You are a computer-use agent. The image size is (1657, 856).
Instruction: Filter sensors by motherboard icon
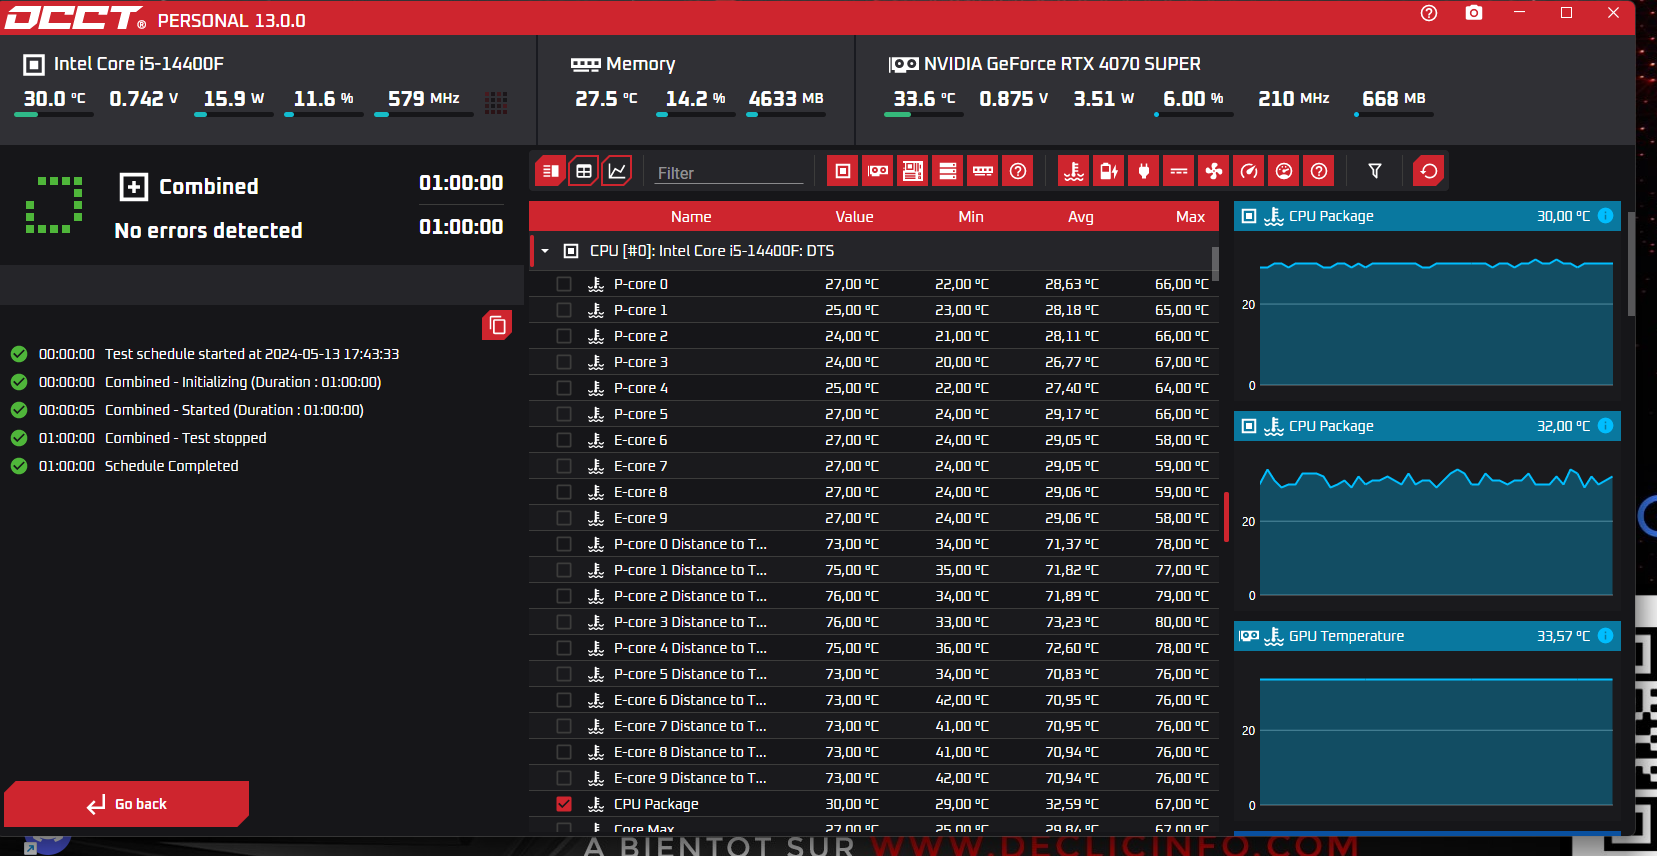pos(913,171)
